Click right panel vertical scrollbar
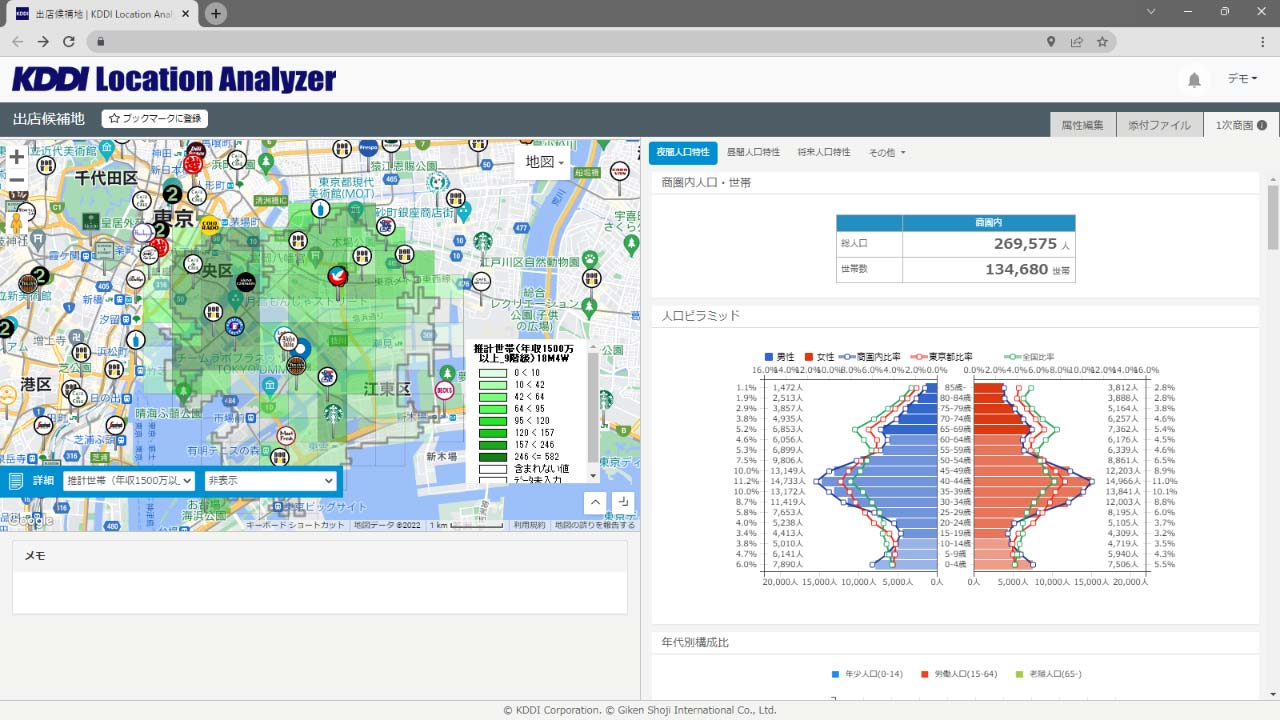The image size is (1280, 720). click(1273, 217)
